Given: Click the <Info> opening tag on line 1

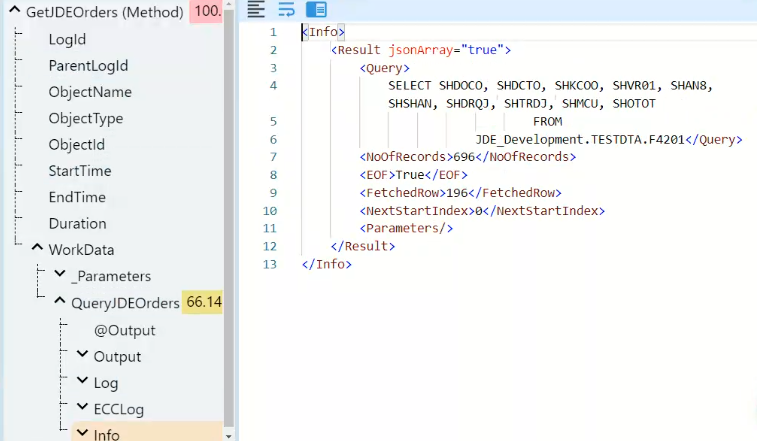Looking at the screenshot, I should [x=323, y=32].
